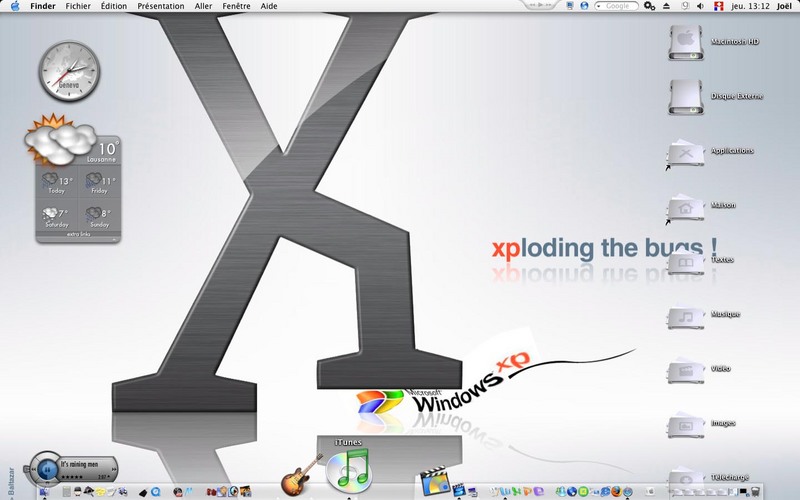Click the jeu. 13:12 clock in menu bar

tap(751, 6)
